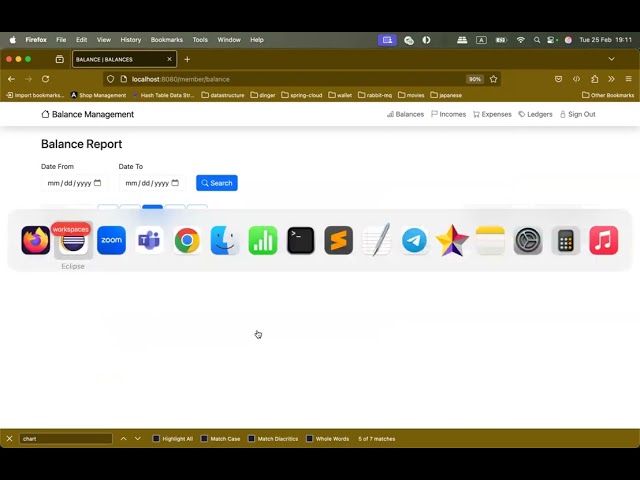Switch to Telegram app icon
This screenshot has height=480, width=640.
point(414,240)
